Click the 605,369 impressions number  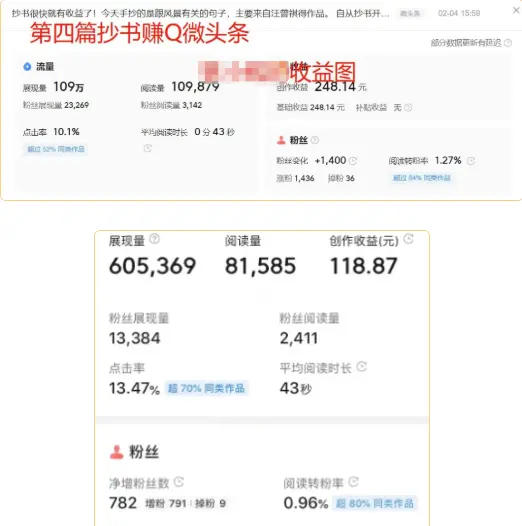coord(152,266)
